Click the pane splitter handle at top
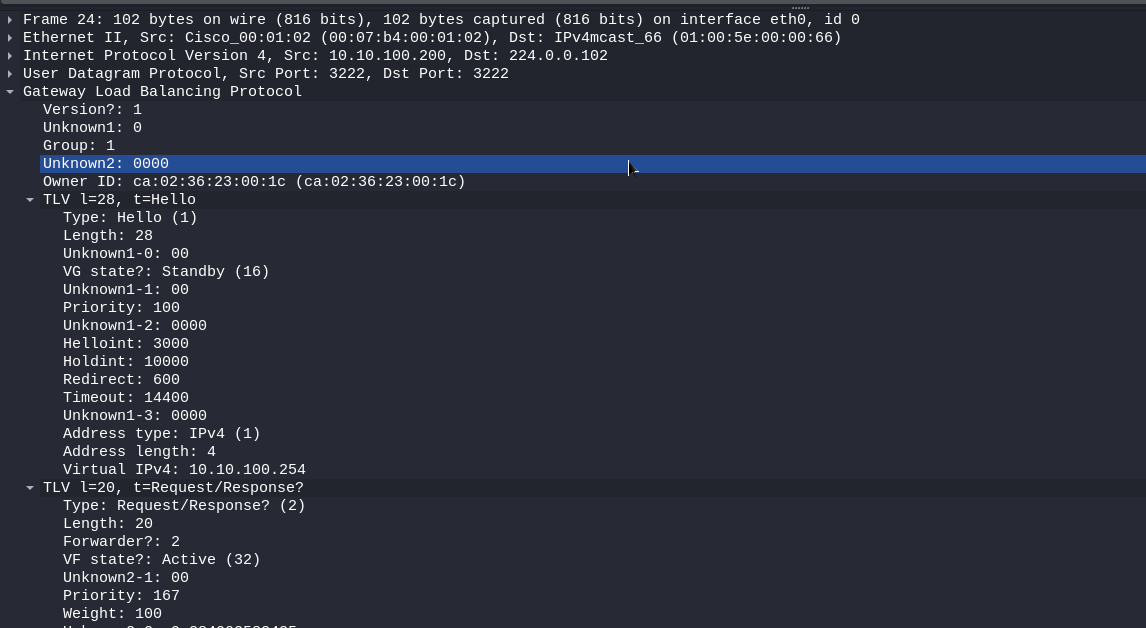 tap(800, 7)
